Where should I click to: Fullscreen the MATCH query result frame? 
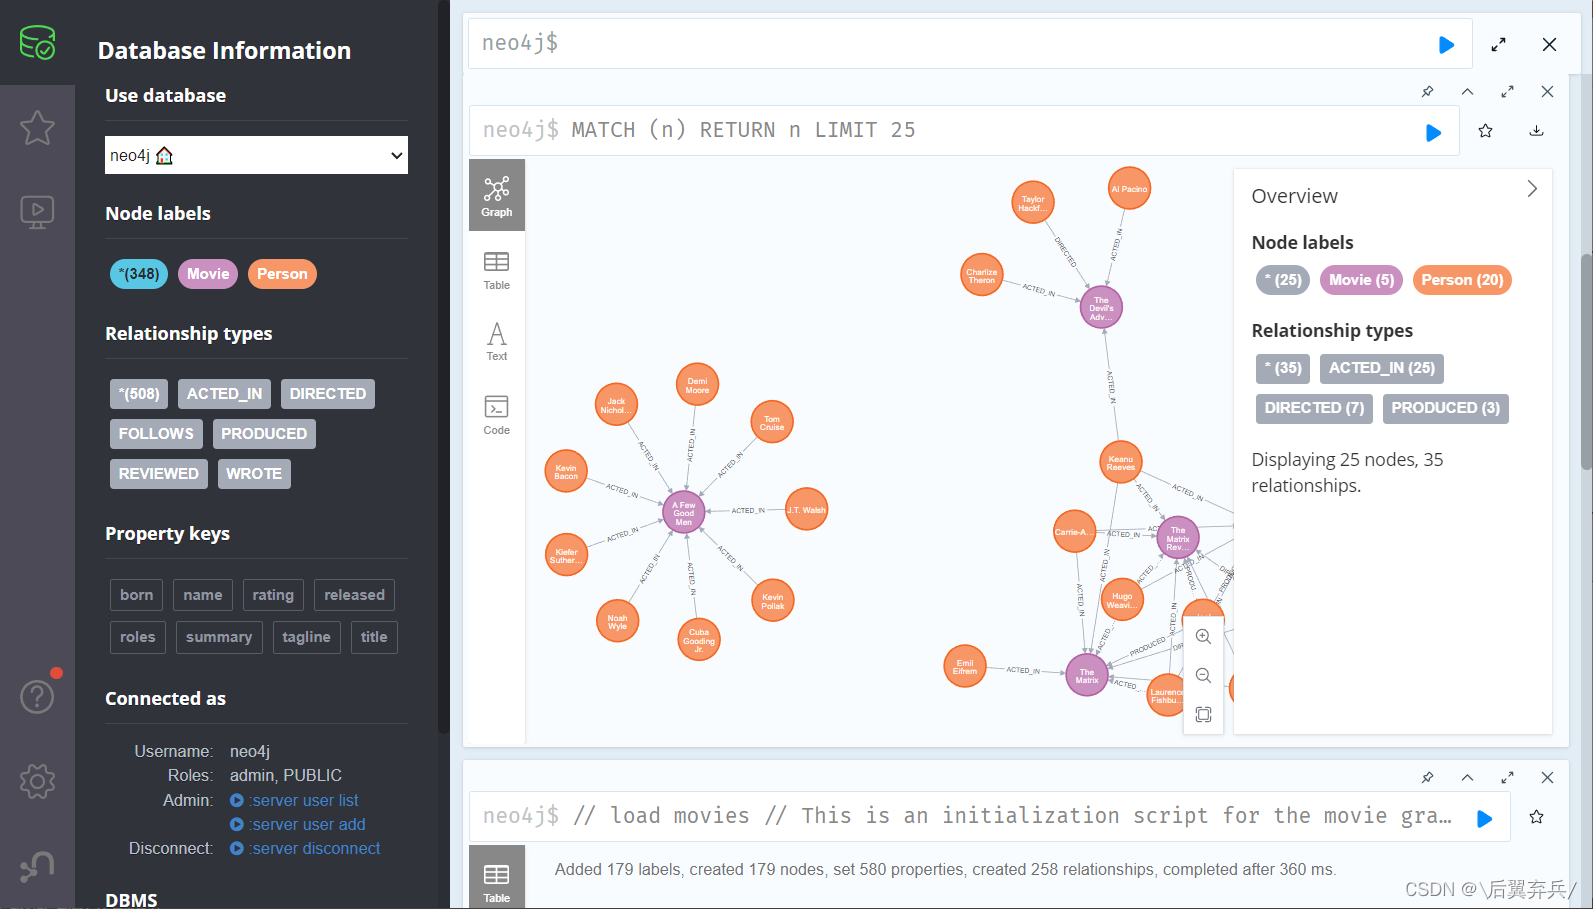[1507, 91]
